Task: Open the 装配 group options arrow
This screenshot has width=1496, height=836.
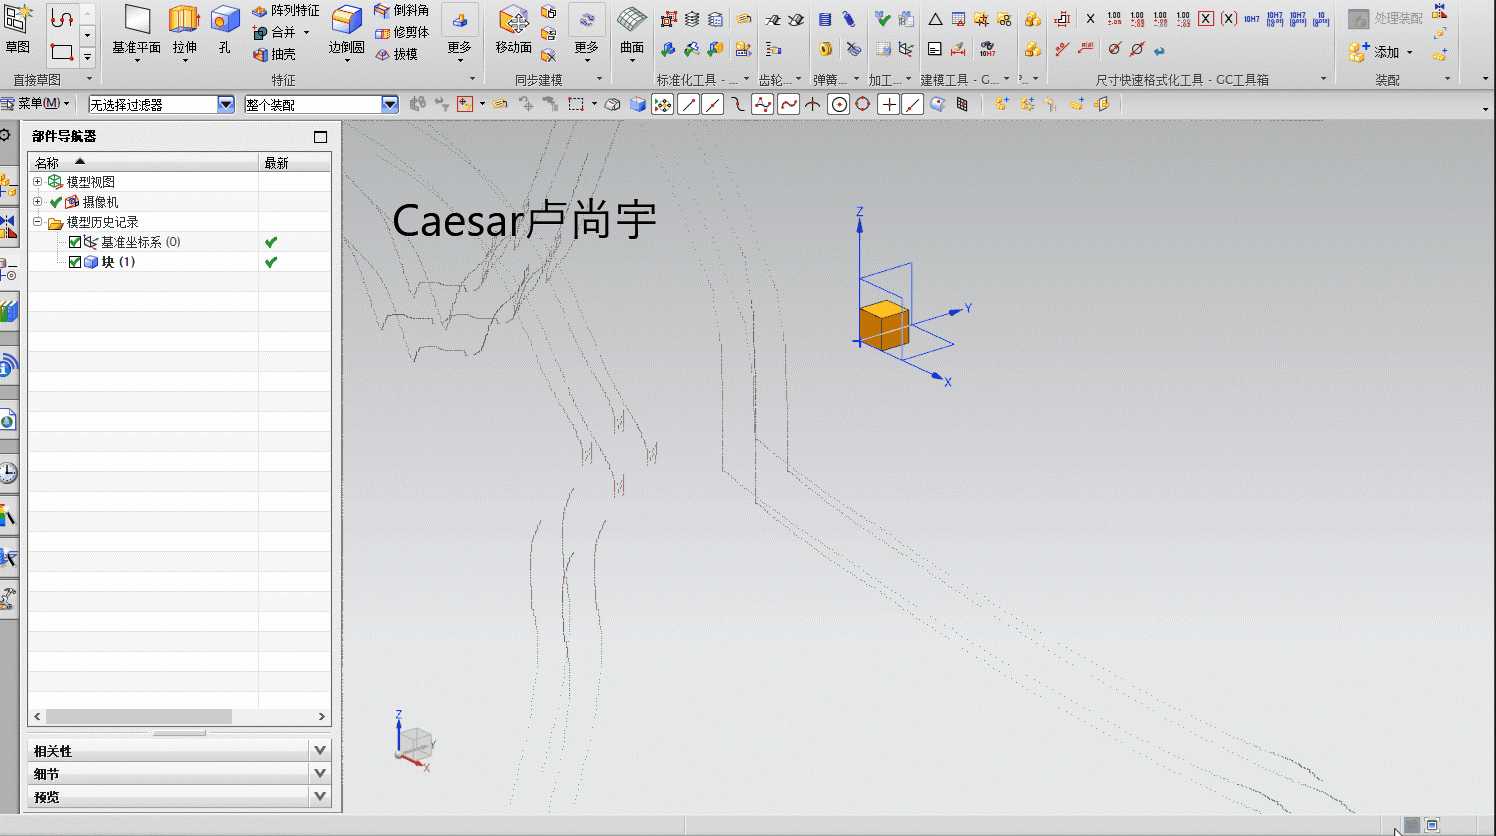Action: [x=1447, y=79]
